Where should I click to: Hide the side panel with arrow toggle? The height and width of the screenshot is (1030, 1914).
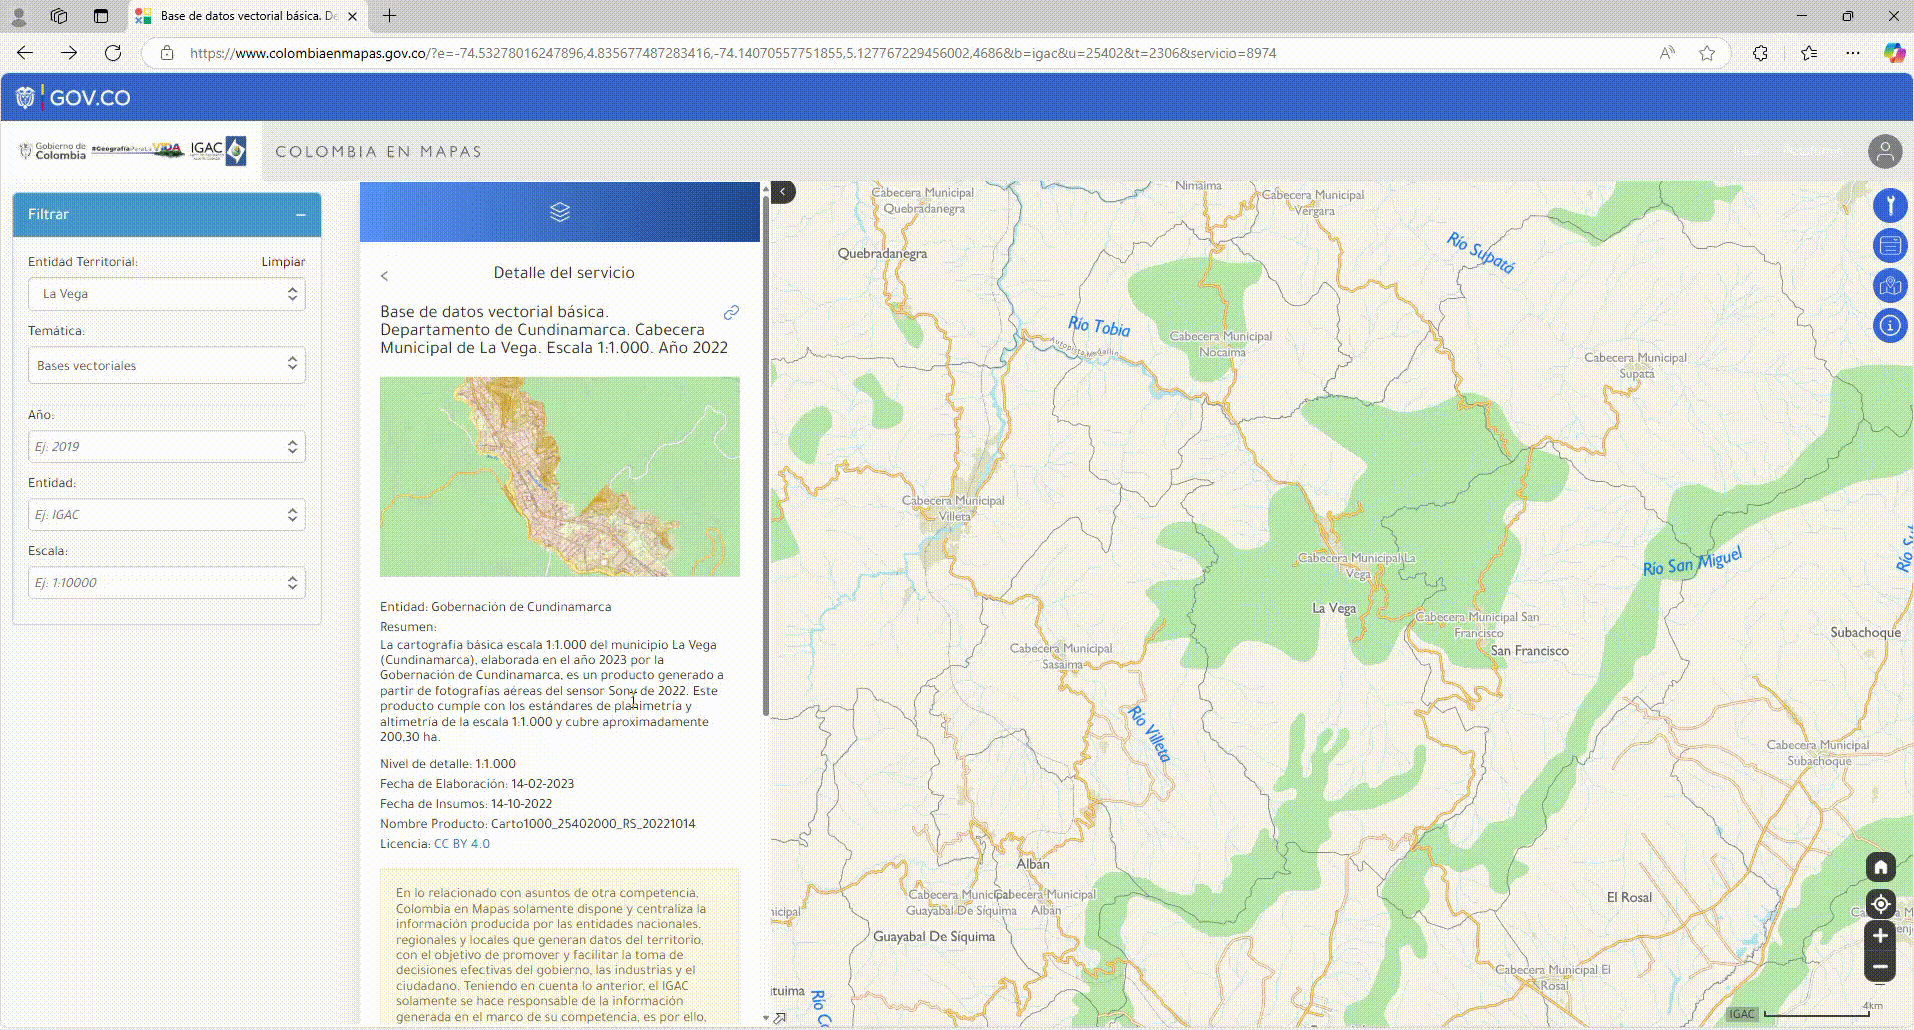(x=783, y=192)
